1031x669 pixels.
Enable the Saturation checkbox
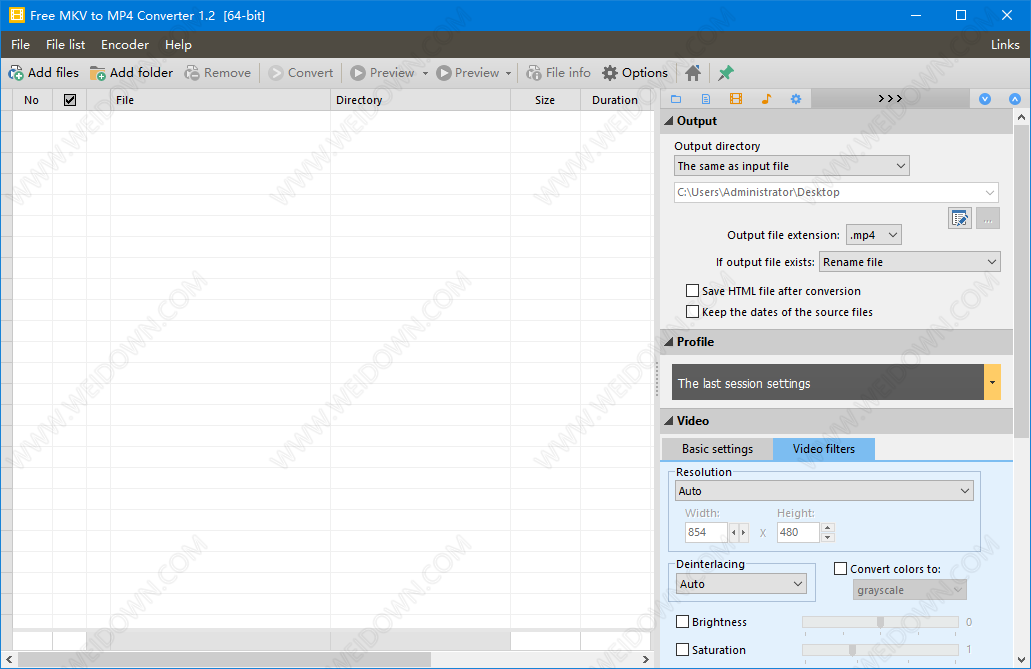coord(683,650)
